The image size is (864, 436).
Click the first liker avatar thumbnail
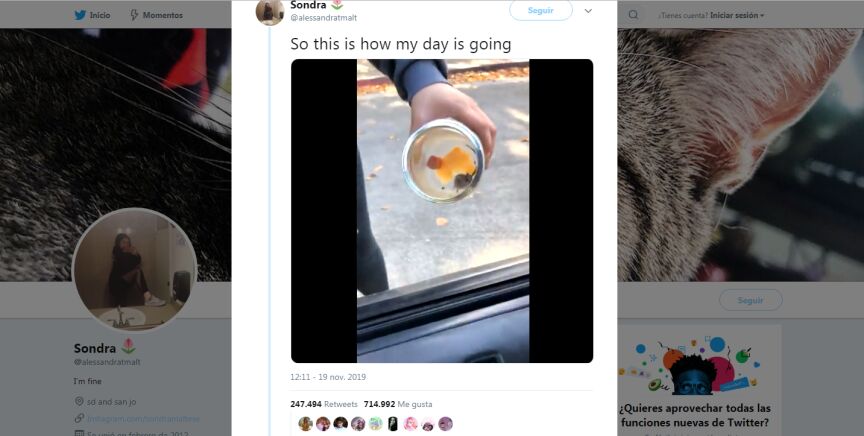click(306, 424)
